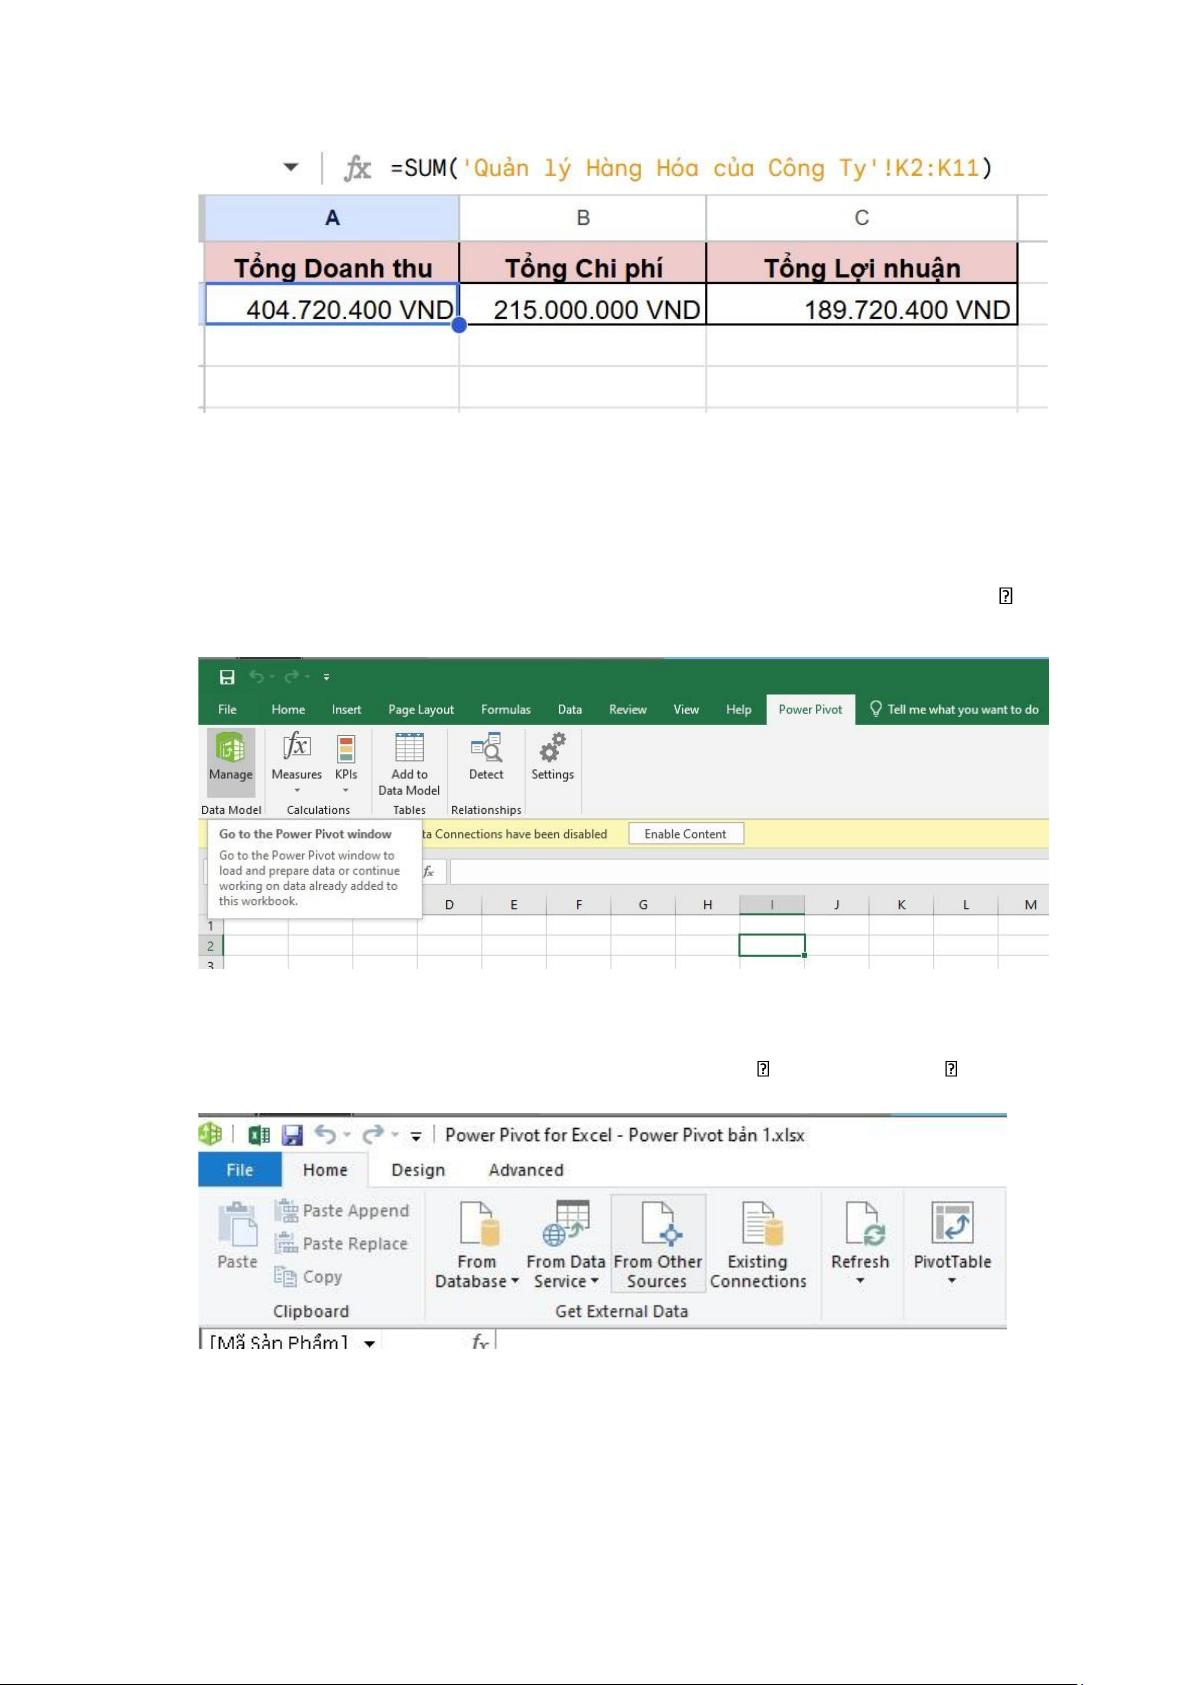Click the Manage Data Model icon
The image size is (1192, 1685).
pyautogui.click(x=230, y=749)
